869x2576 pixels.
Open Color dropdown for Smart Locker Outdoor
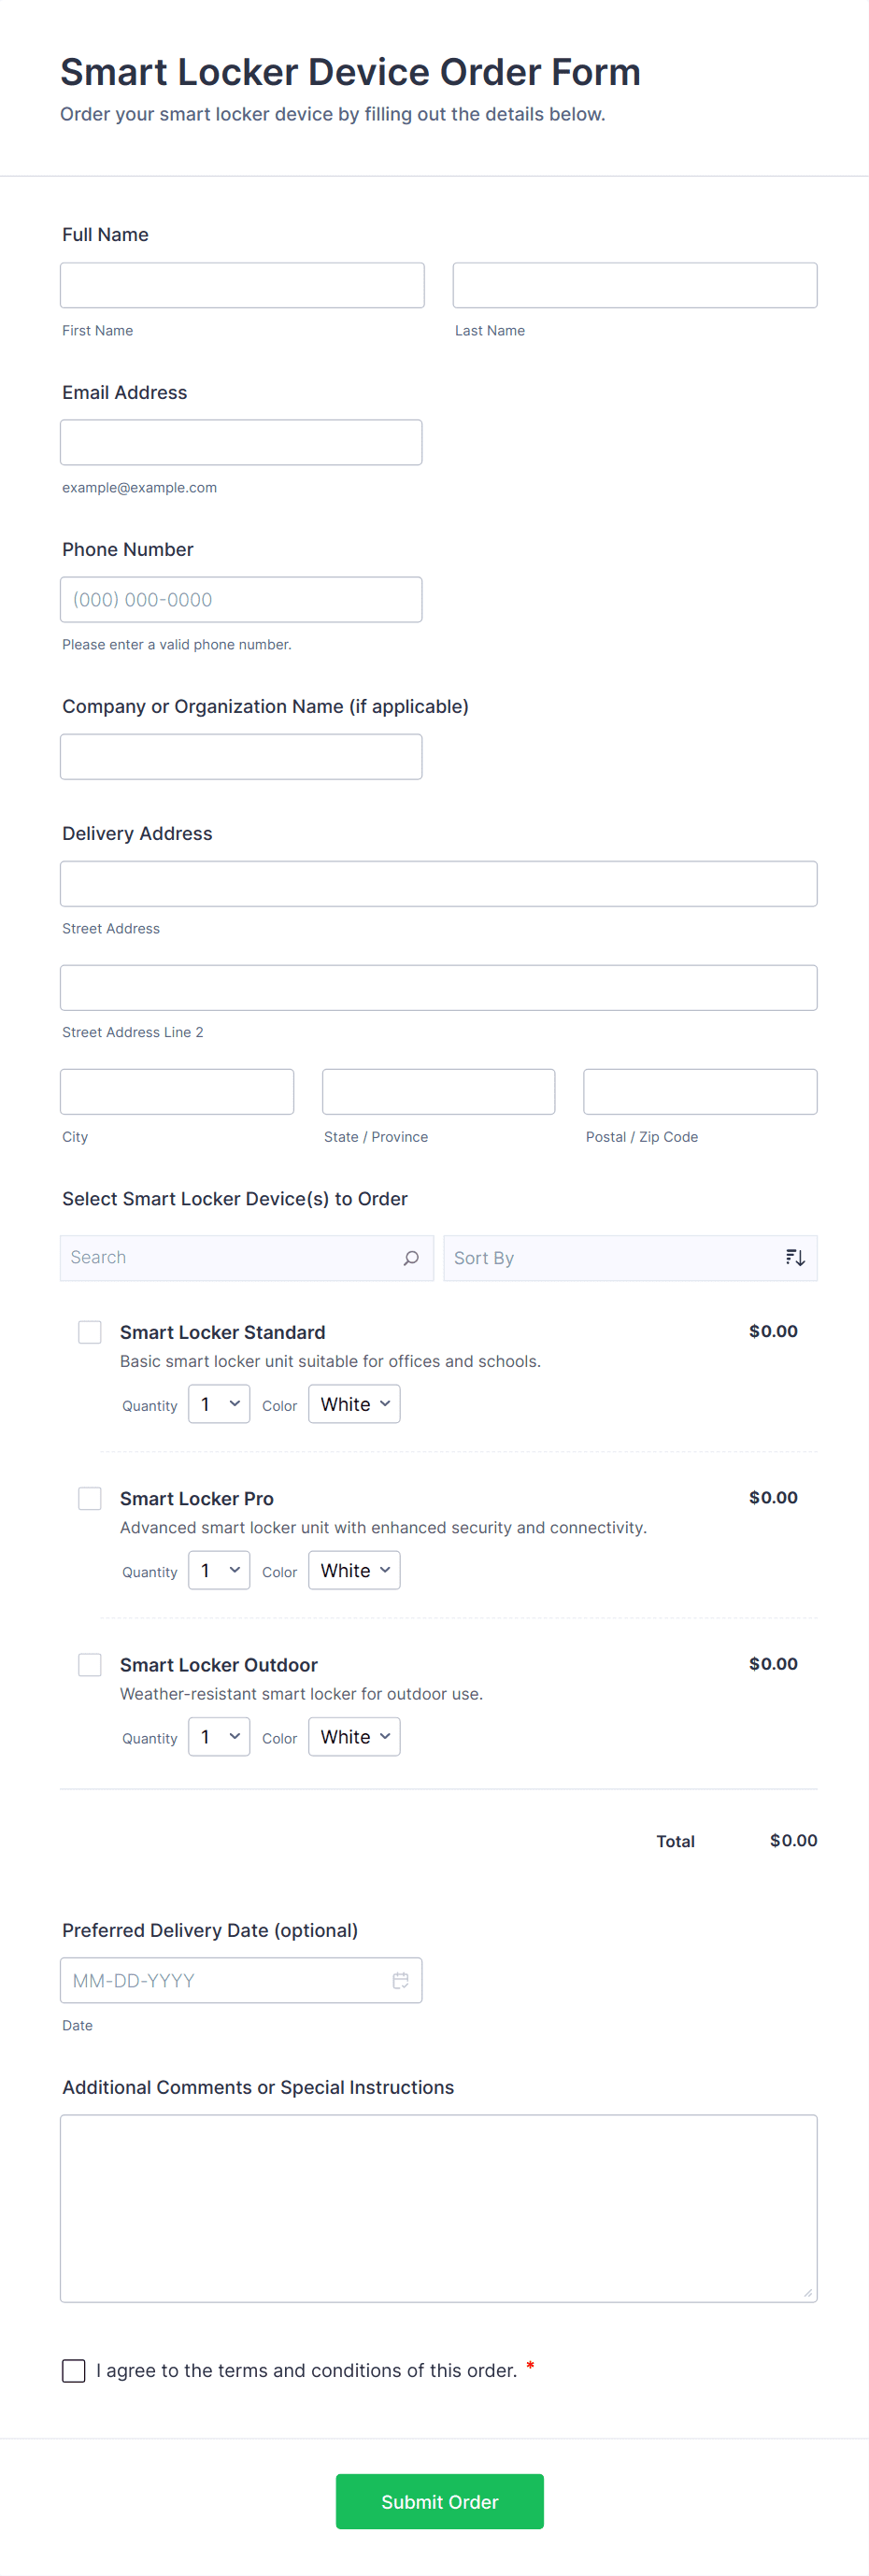[x=354, y=1736]
